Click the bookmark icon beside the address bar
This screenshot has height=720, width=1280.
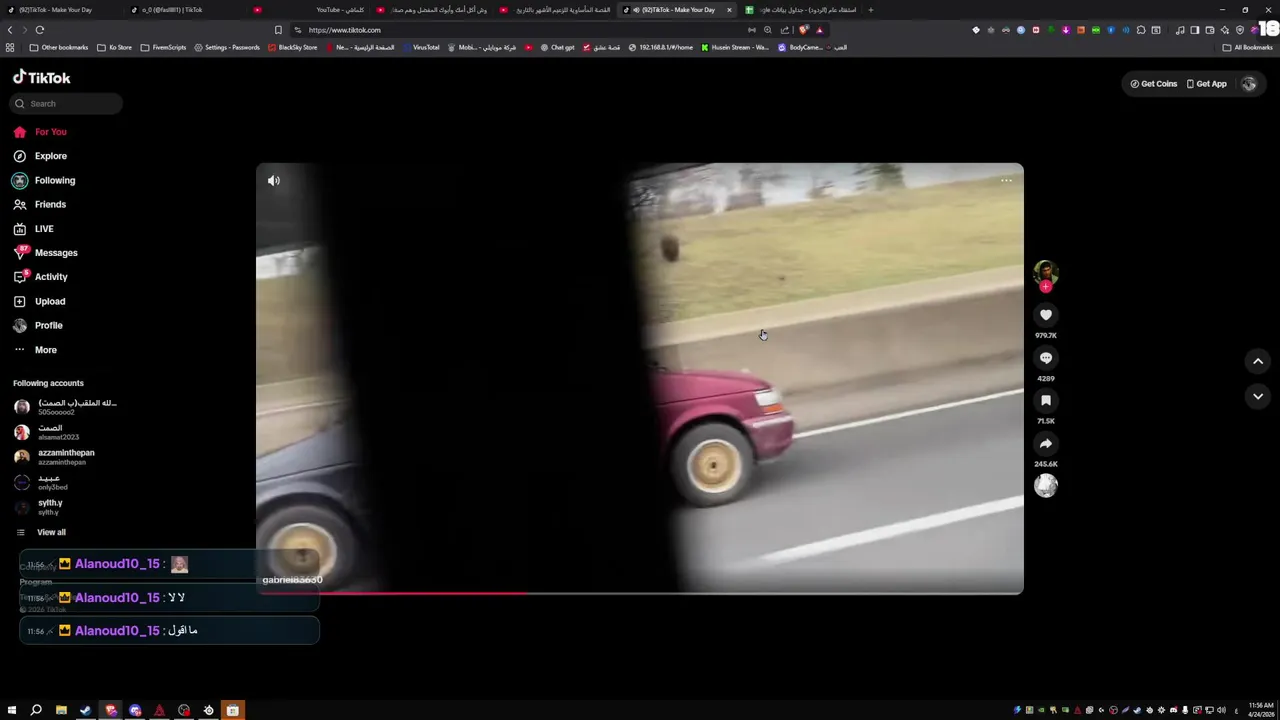pyautogui.click(x=278, y=30)
